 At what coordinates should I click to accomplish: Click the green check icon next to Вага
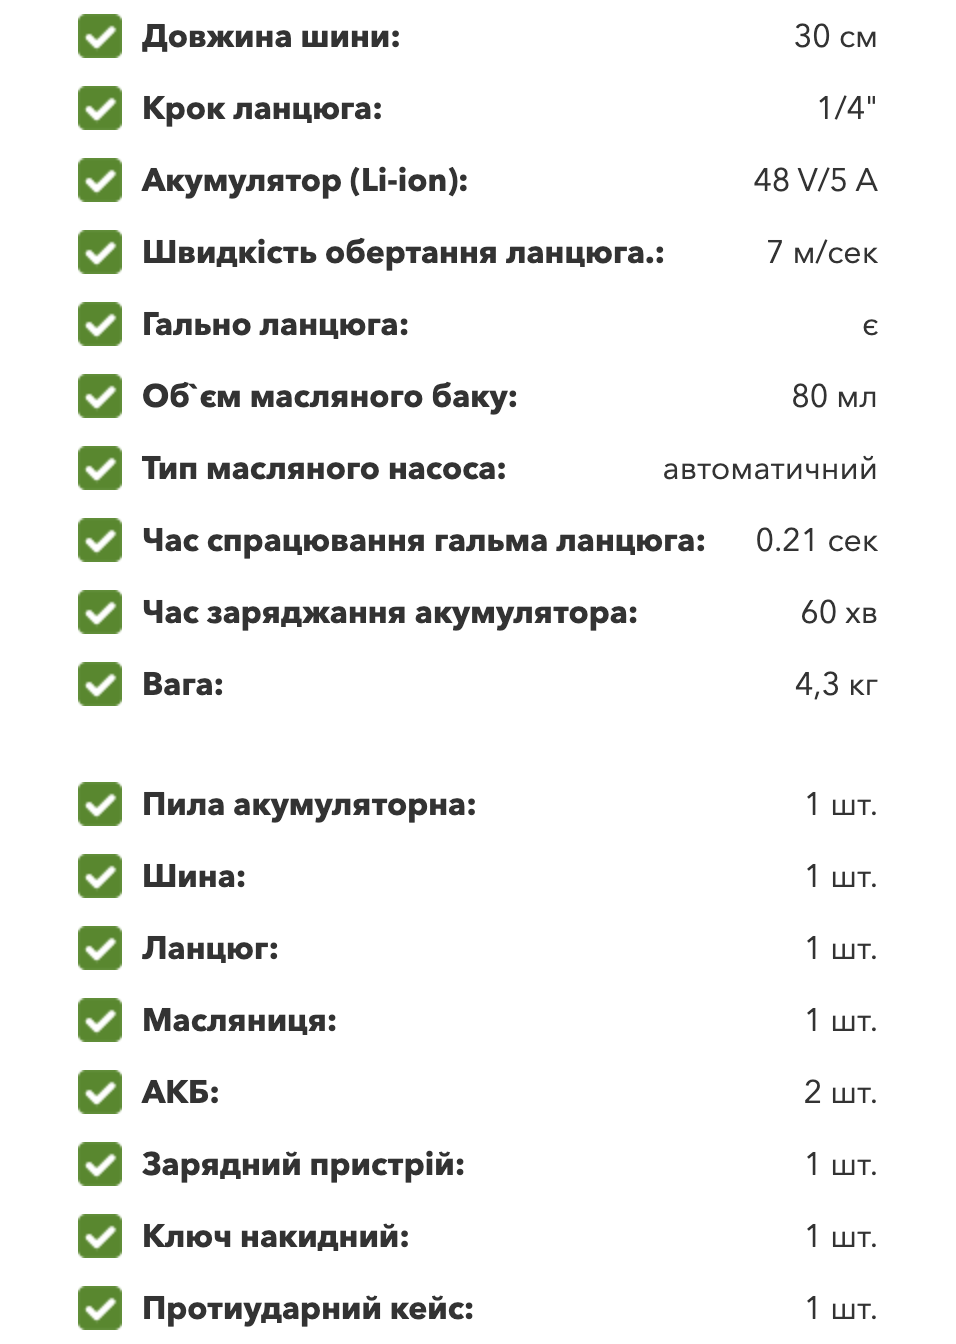[100, 685]
